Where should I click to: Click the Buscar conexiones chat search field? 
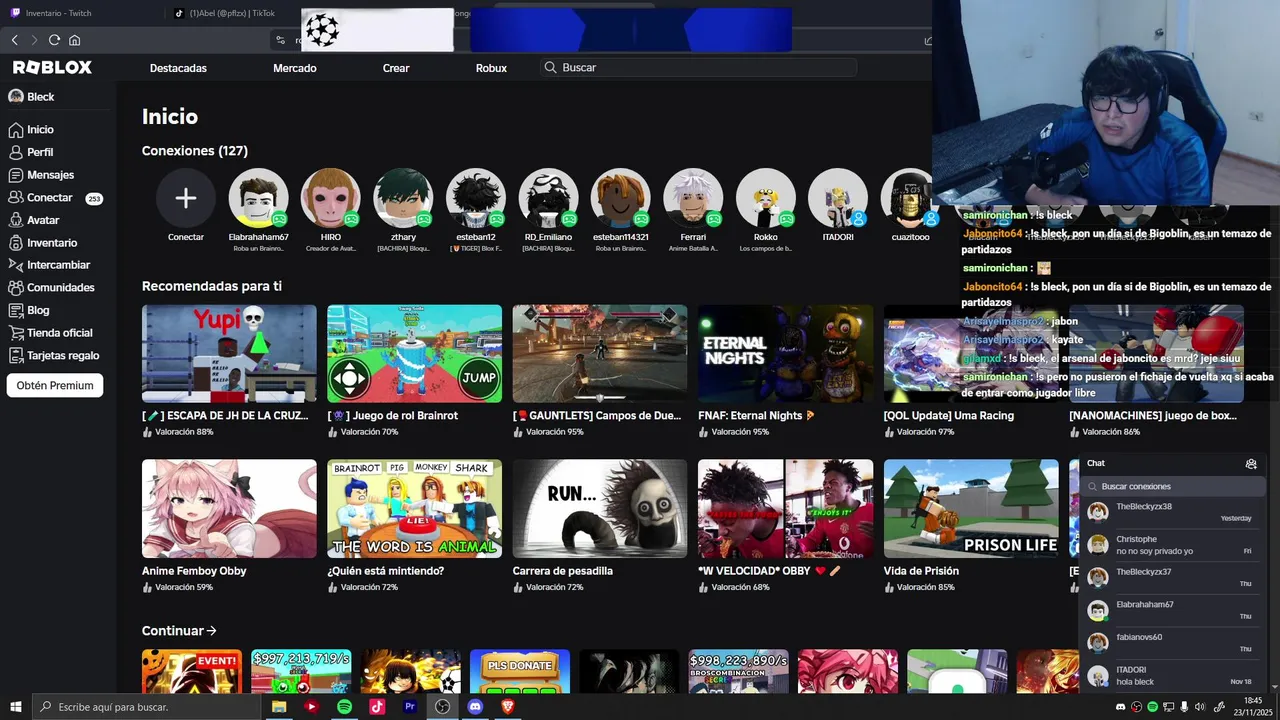click(x=1172, y=487)
